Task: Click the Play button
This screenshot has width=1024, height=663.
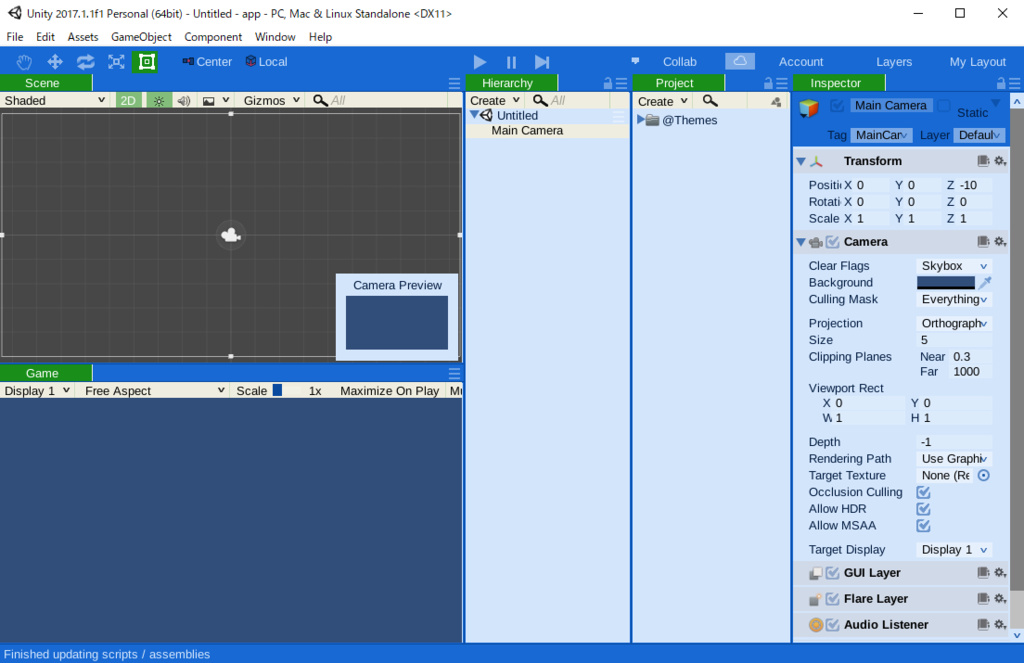Action: (x=480, y=62)
